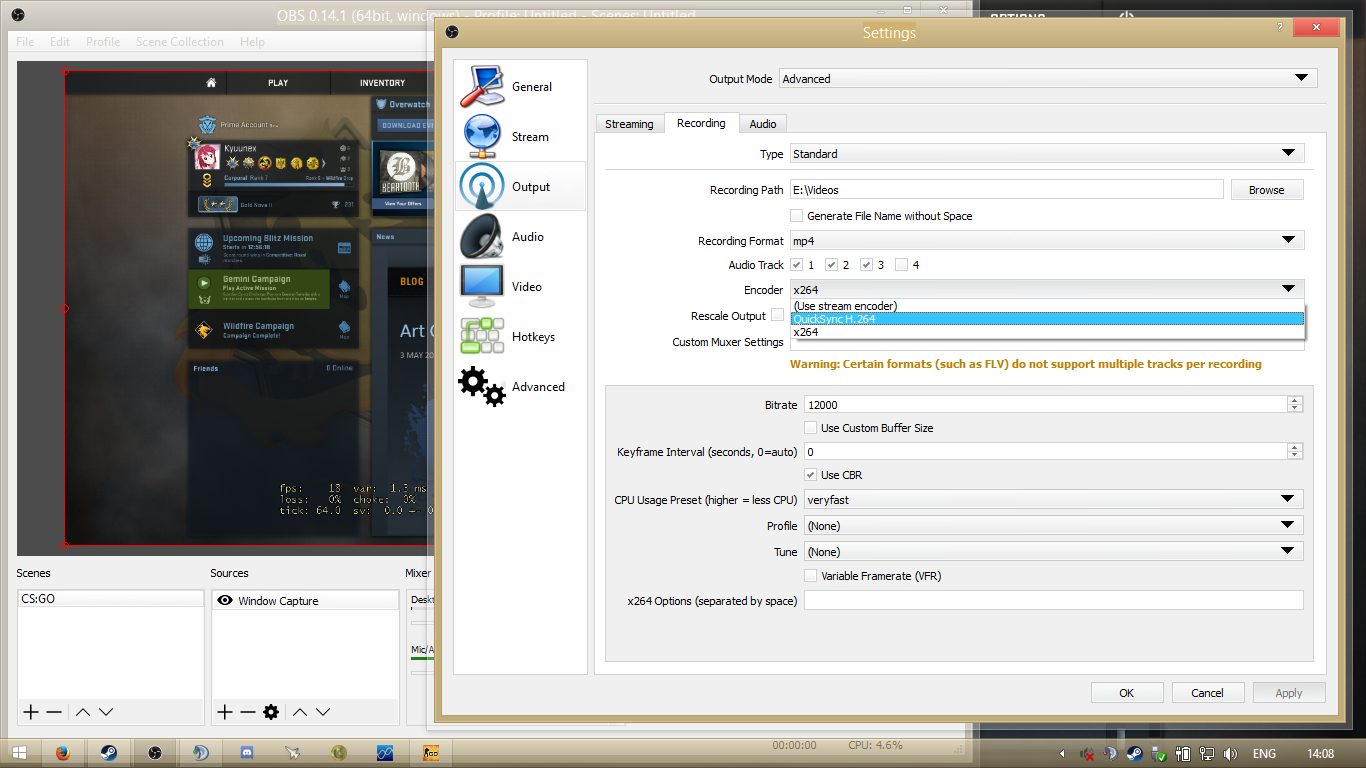Toggle Audio Track 2 checkbox

[x=832, y=265]
